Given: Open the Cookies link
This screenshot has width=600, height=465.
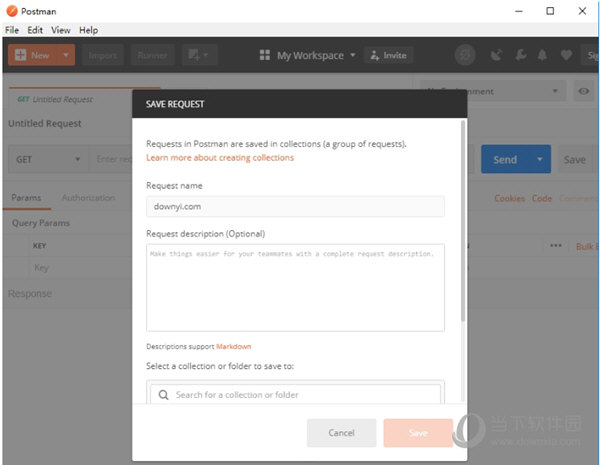Looking at the screenshot, I should pyautogui.click(x=509, y=198).
